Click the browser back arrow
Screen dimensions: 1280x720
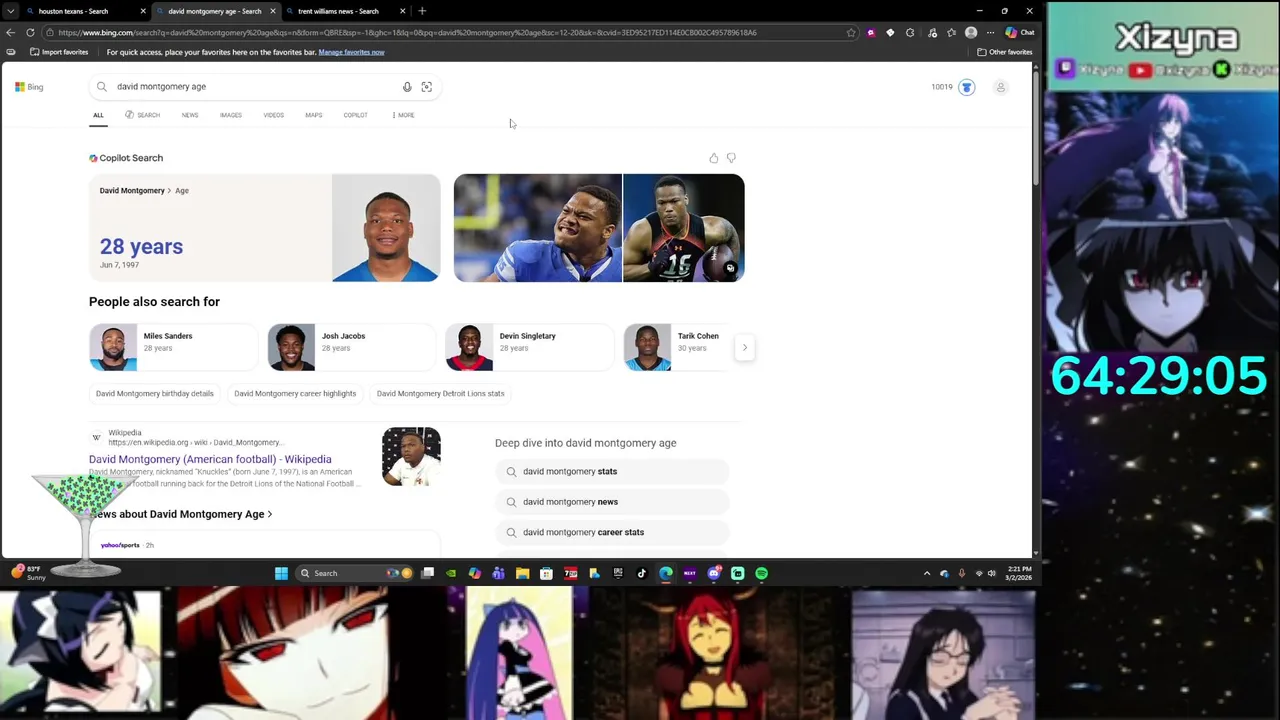pyautogui.click(x=11, y=32)
